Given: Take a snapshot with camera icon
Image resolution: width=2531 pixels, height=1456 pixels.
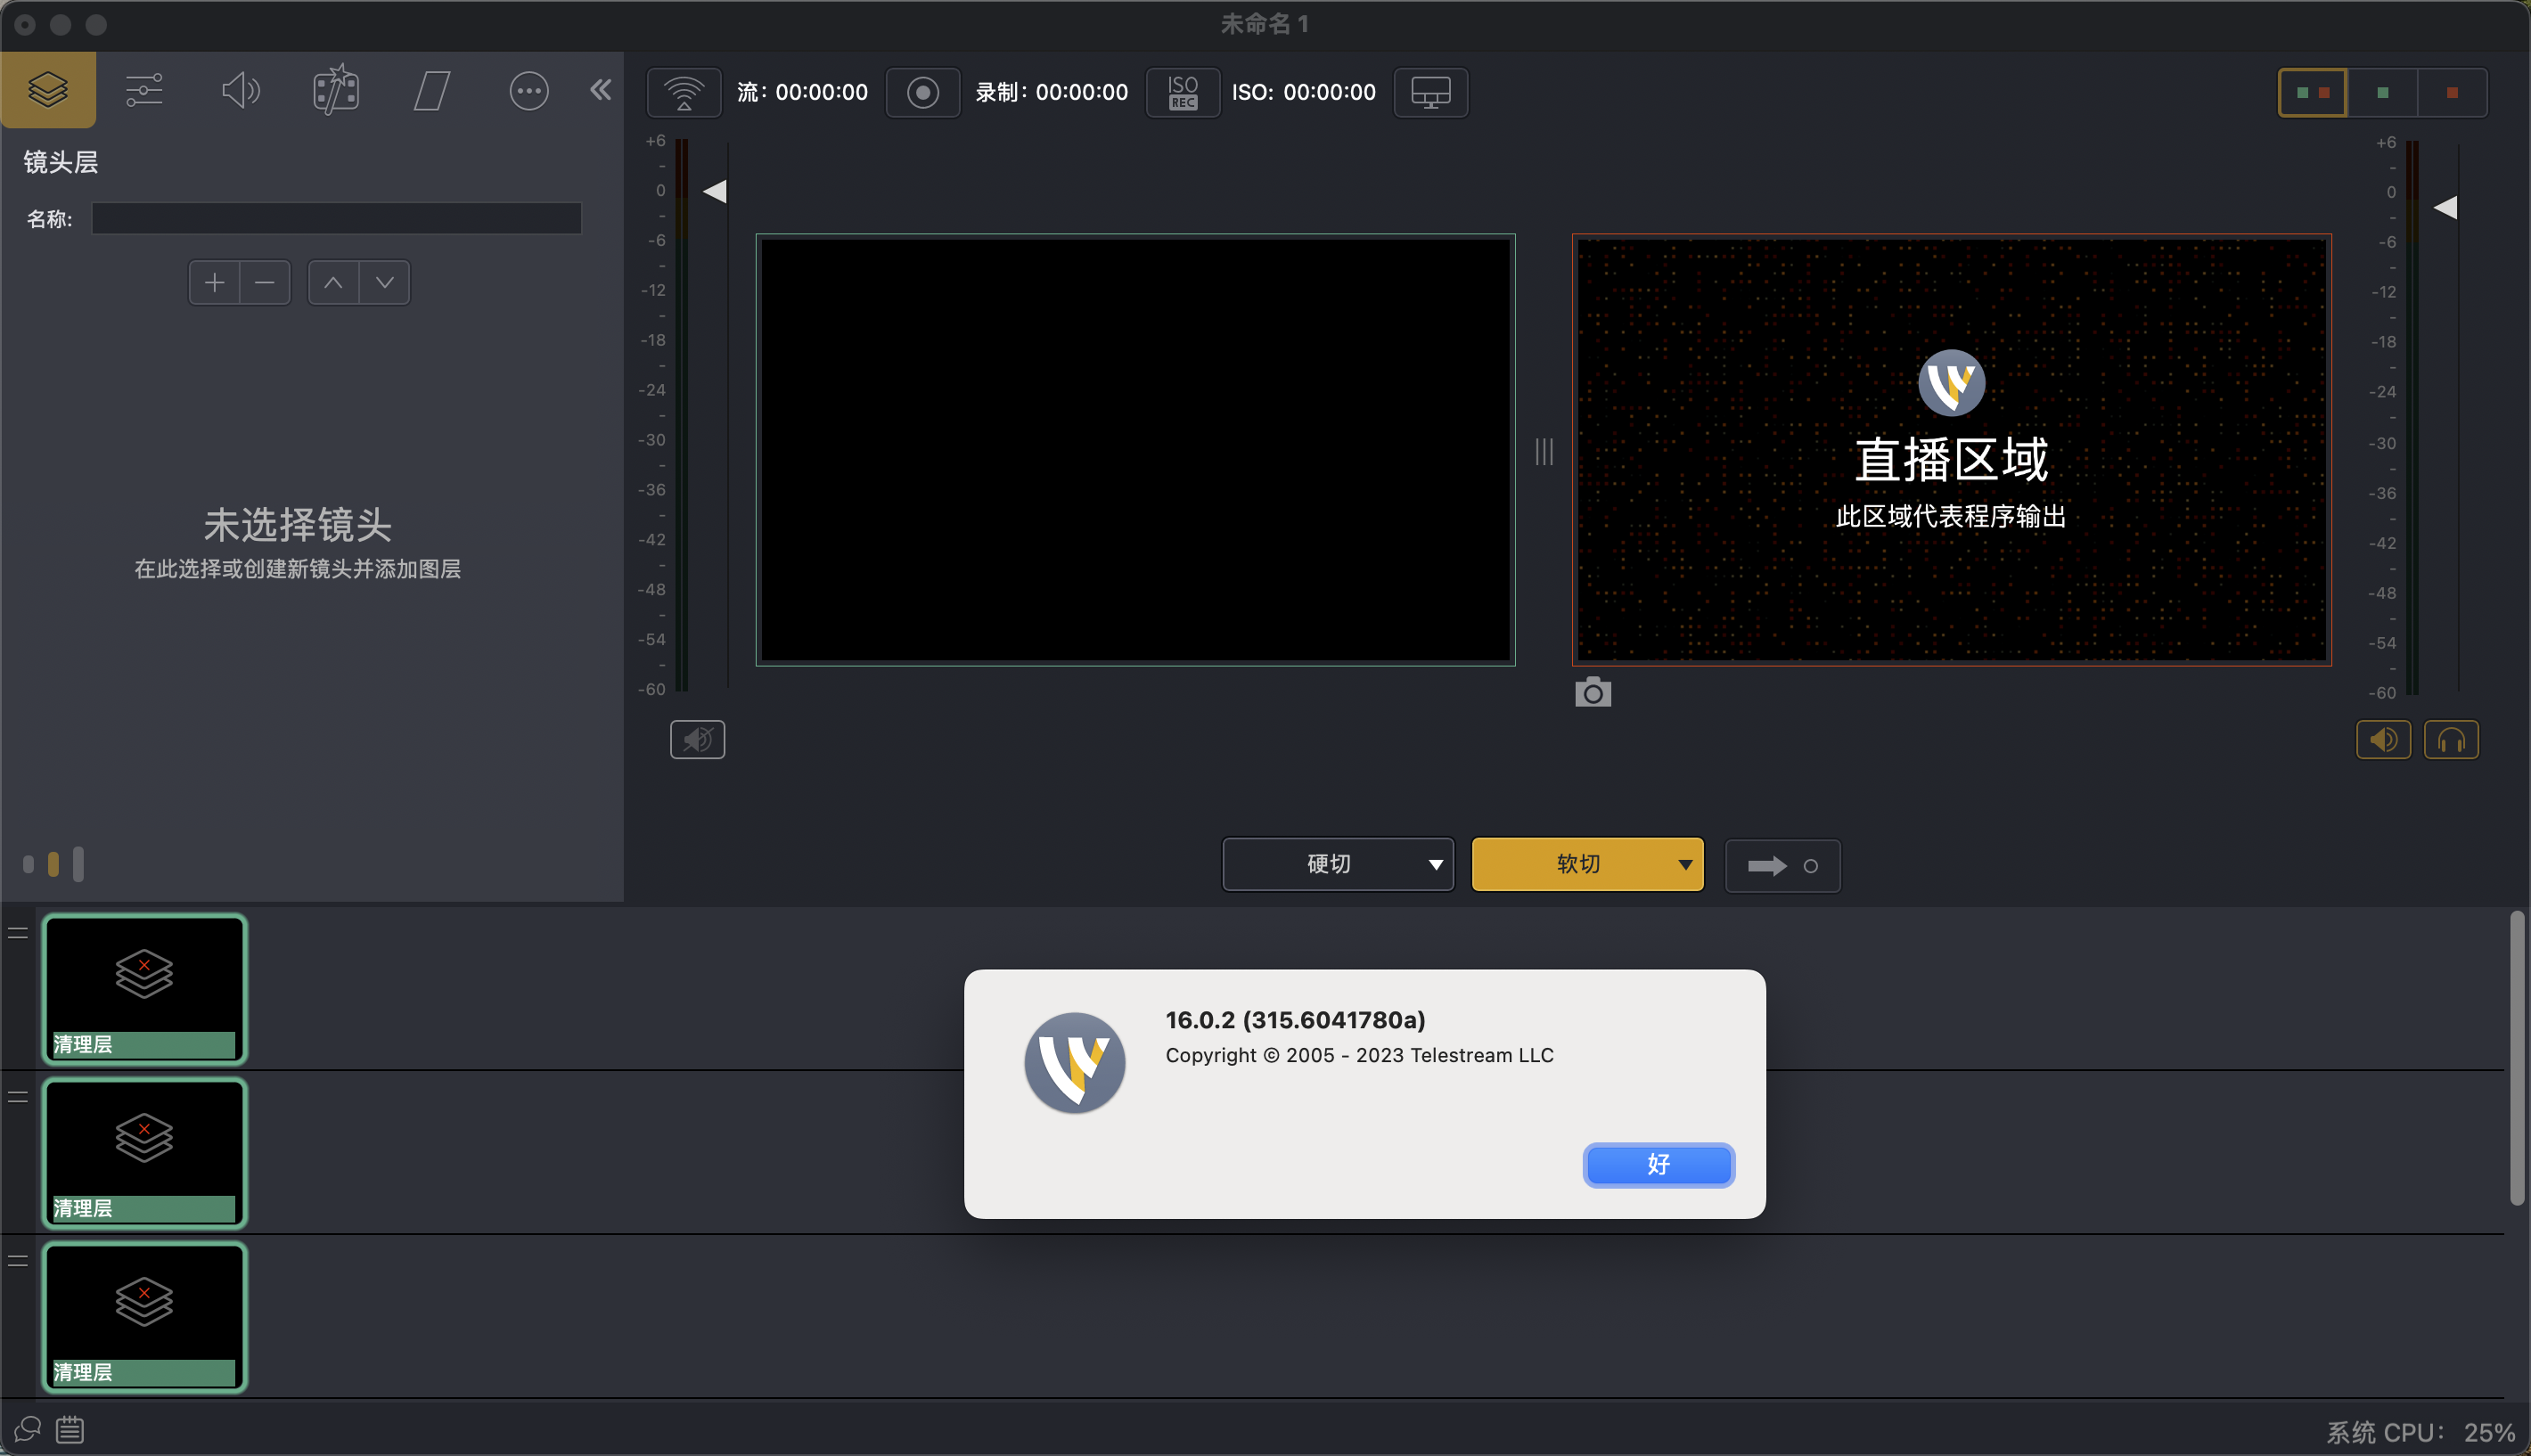Looking at the screenshot, I should (x=1592, y=692).
